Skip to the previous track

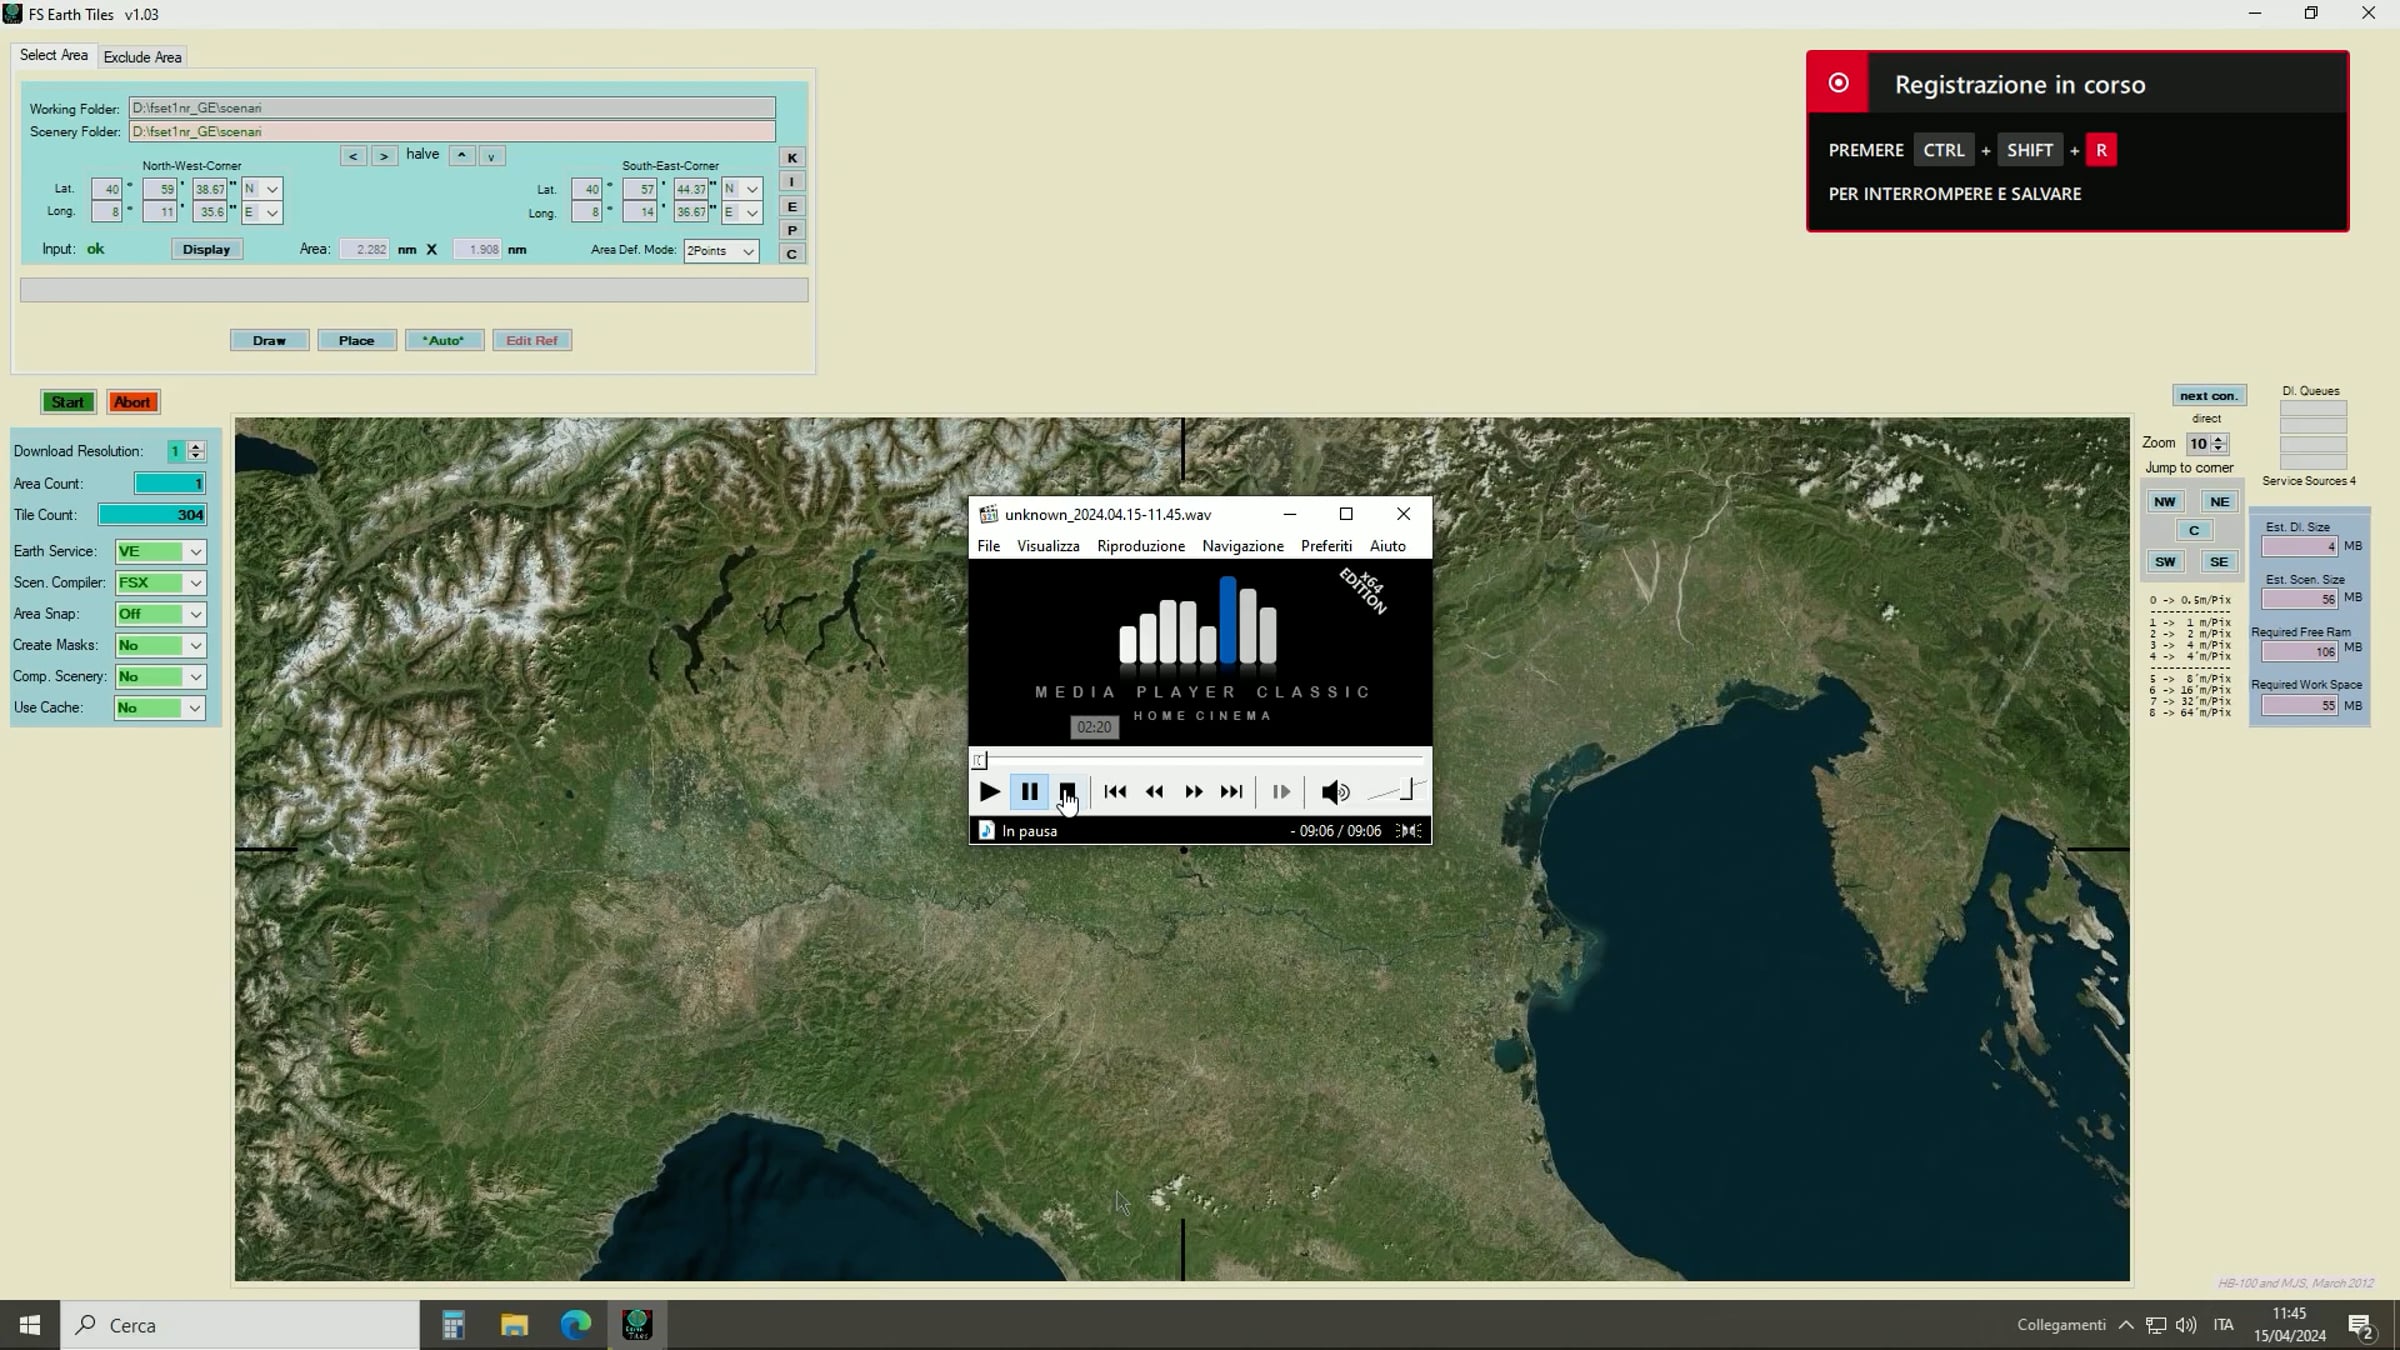click(x=1115, y=792)
